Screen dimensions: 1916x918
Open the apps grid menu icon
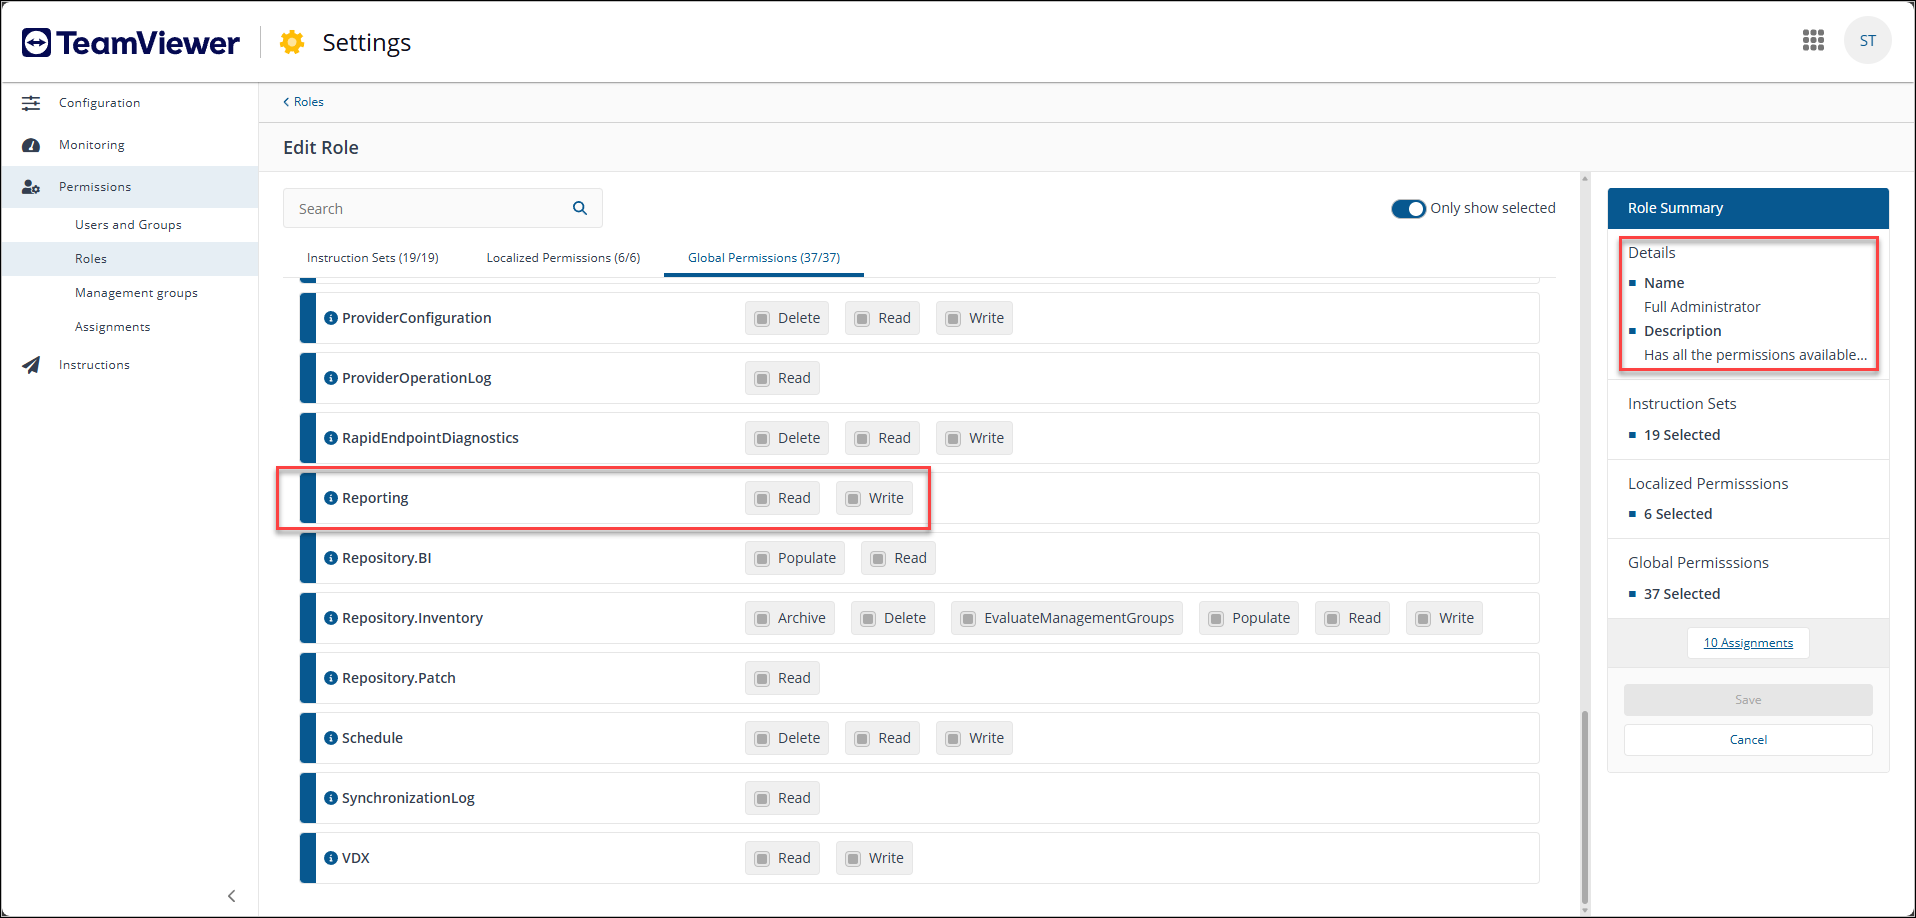(x=1813, y=41)
